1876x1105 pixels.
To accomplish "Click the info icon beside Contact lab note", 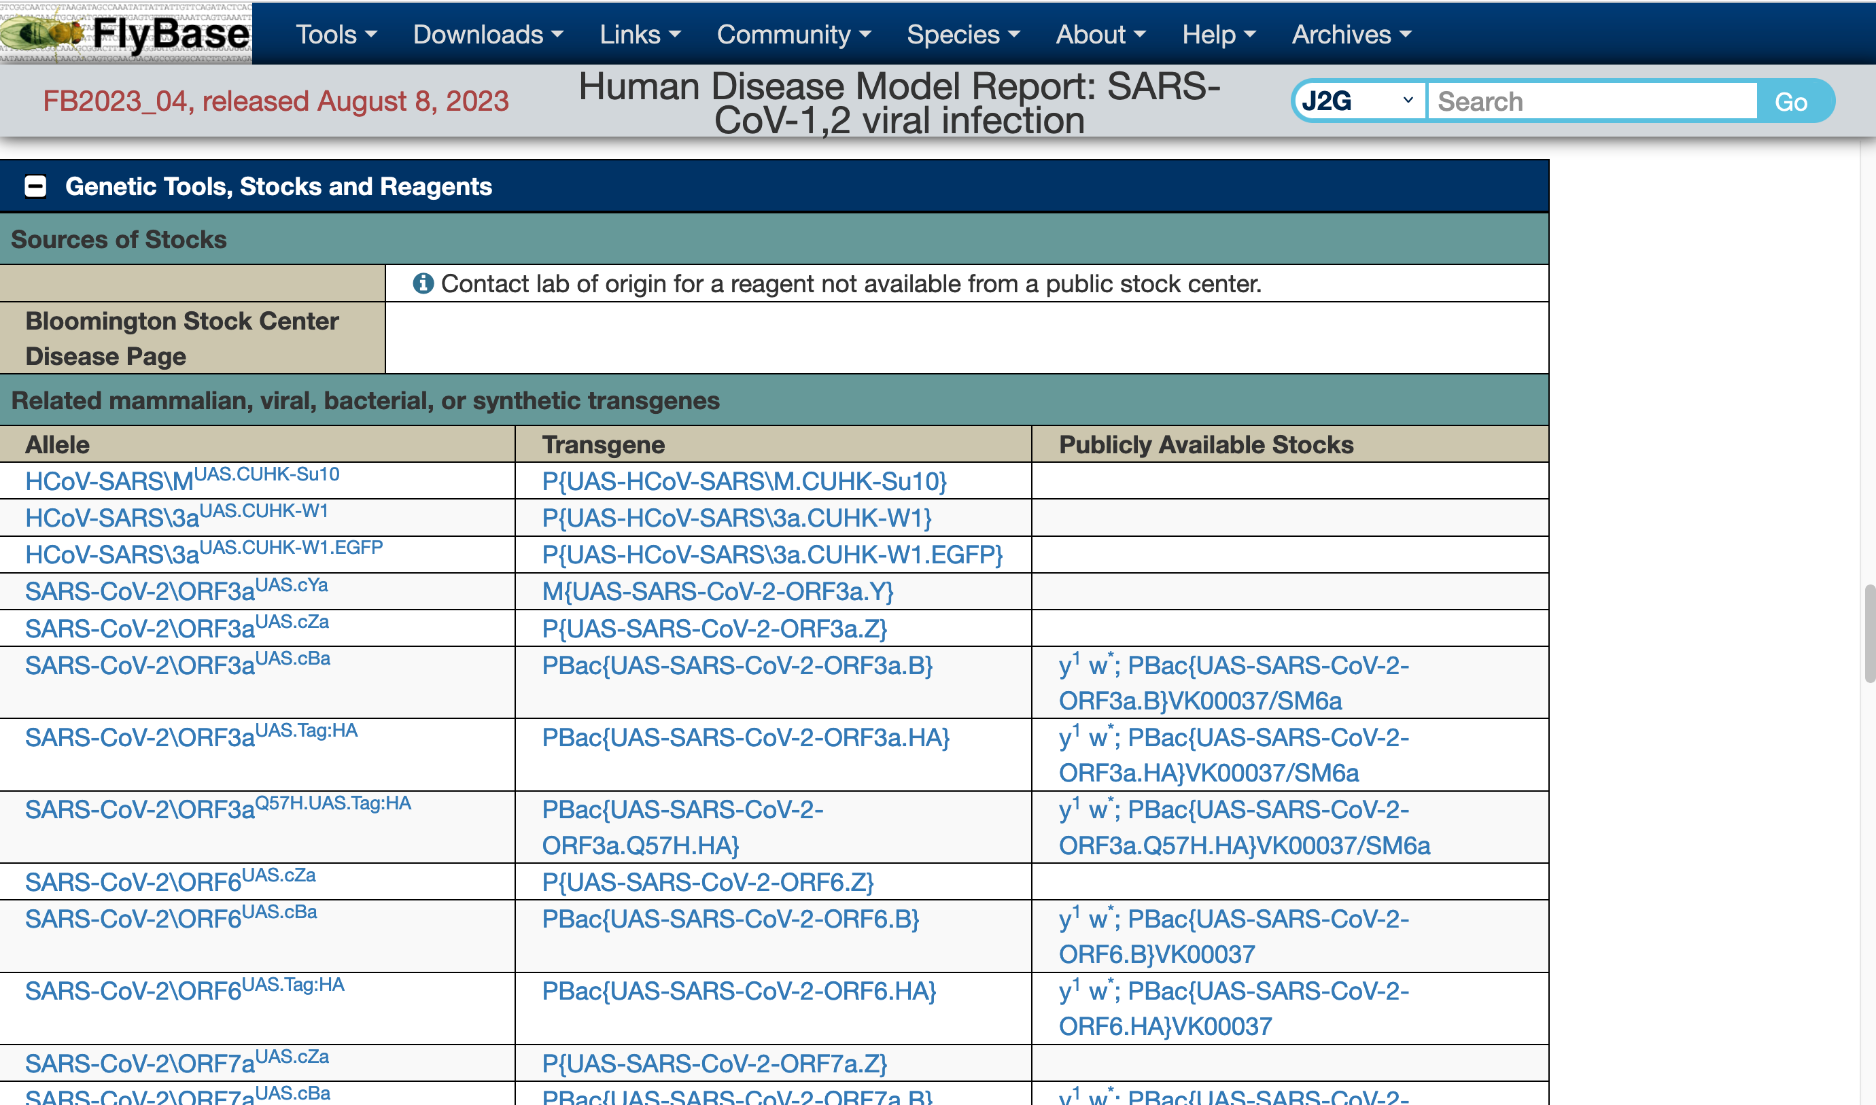I will pyautogui.click(x=423, y=284).
